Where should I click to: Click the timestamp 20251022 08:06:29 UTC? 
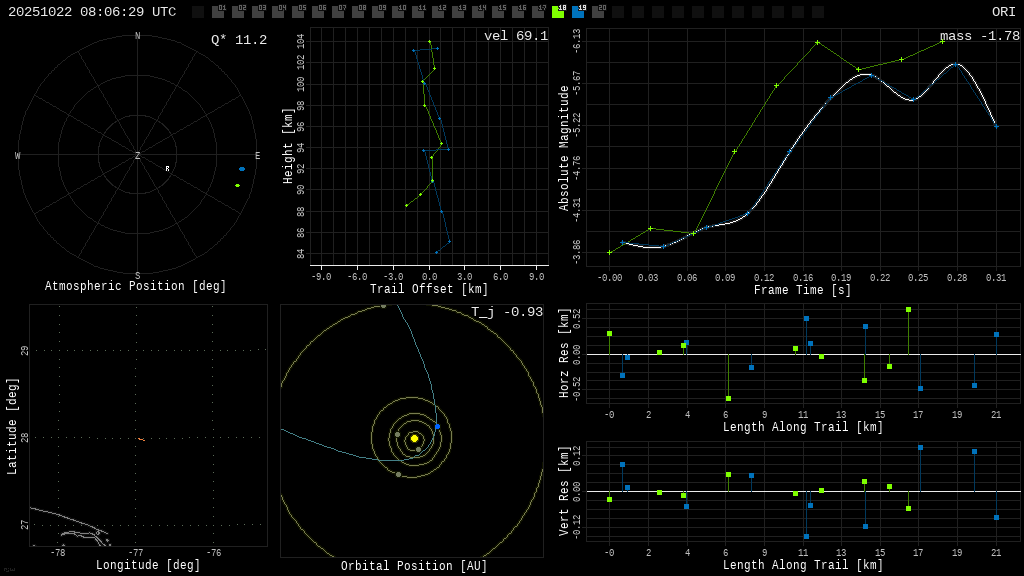[x=92, y=12]
